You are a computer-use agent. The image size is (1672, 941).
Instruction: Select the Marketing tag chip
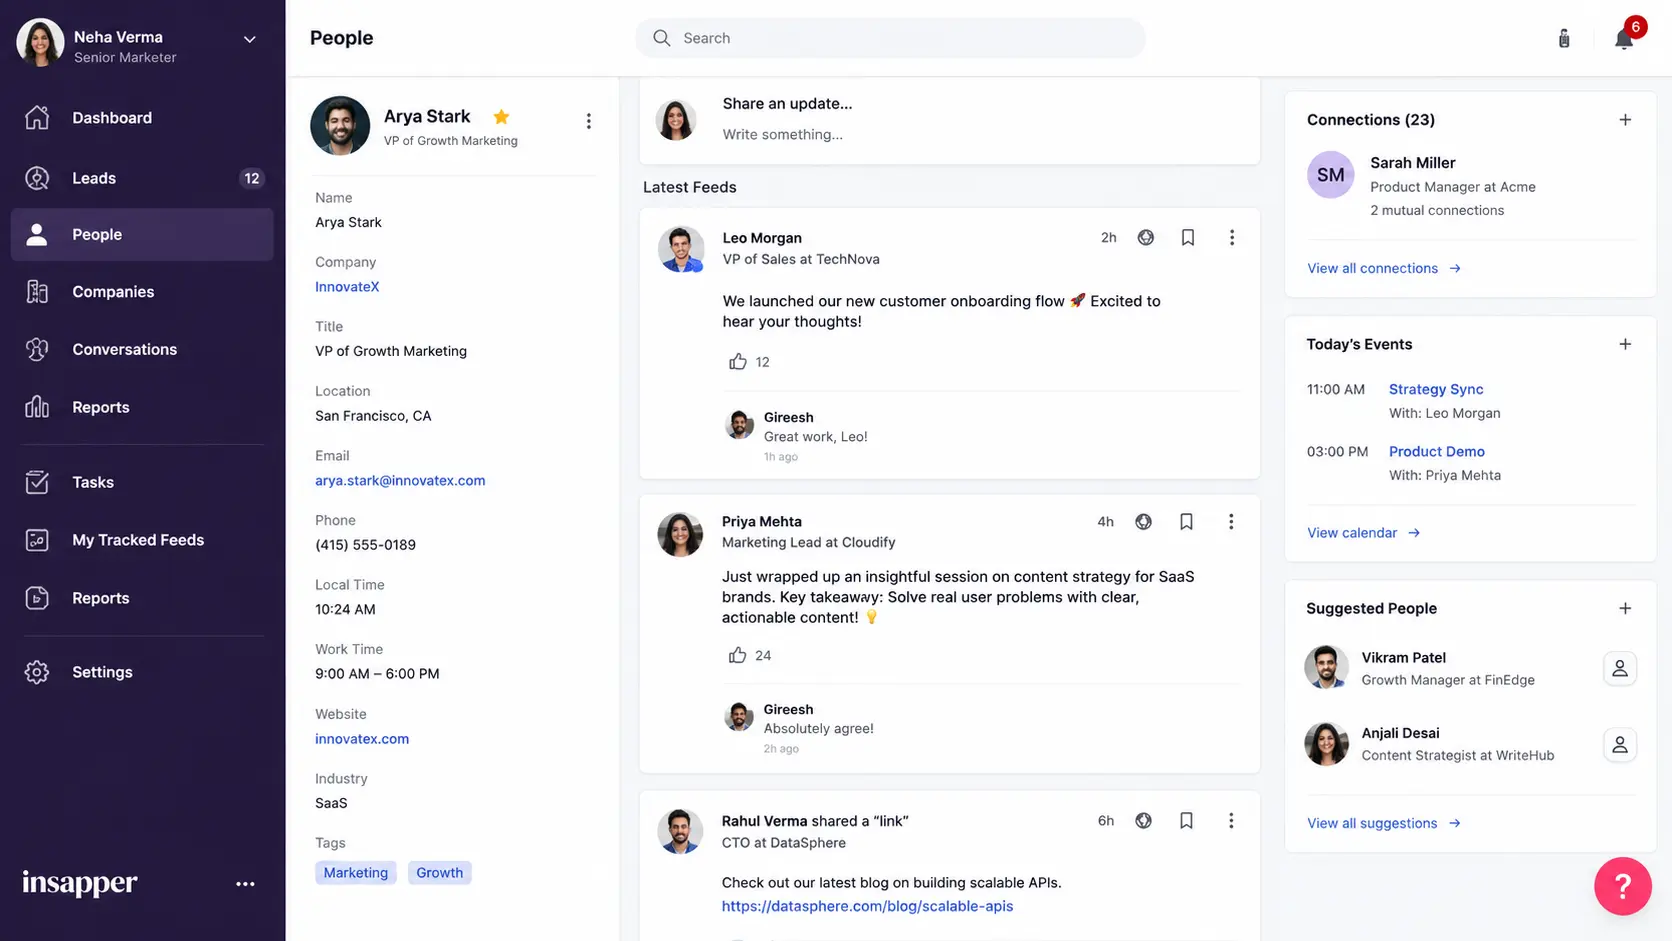click(356, 873)
